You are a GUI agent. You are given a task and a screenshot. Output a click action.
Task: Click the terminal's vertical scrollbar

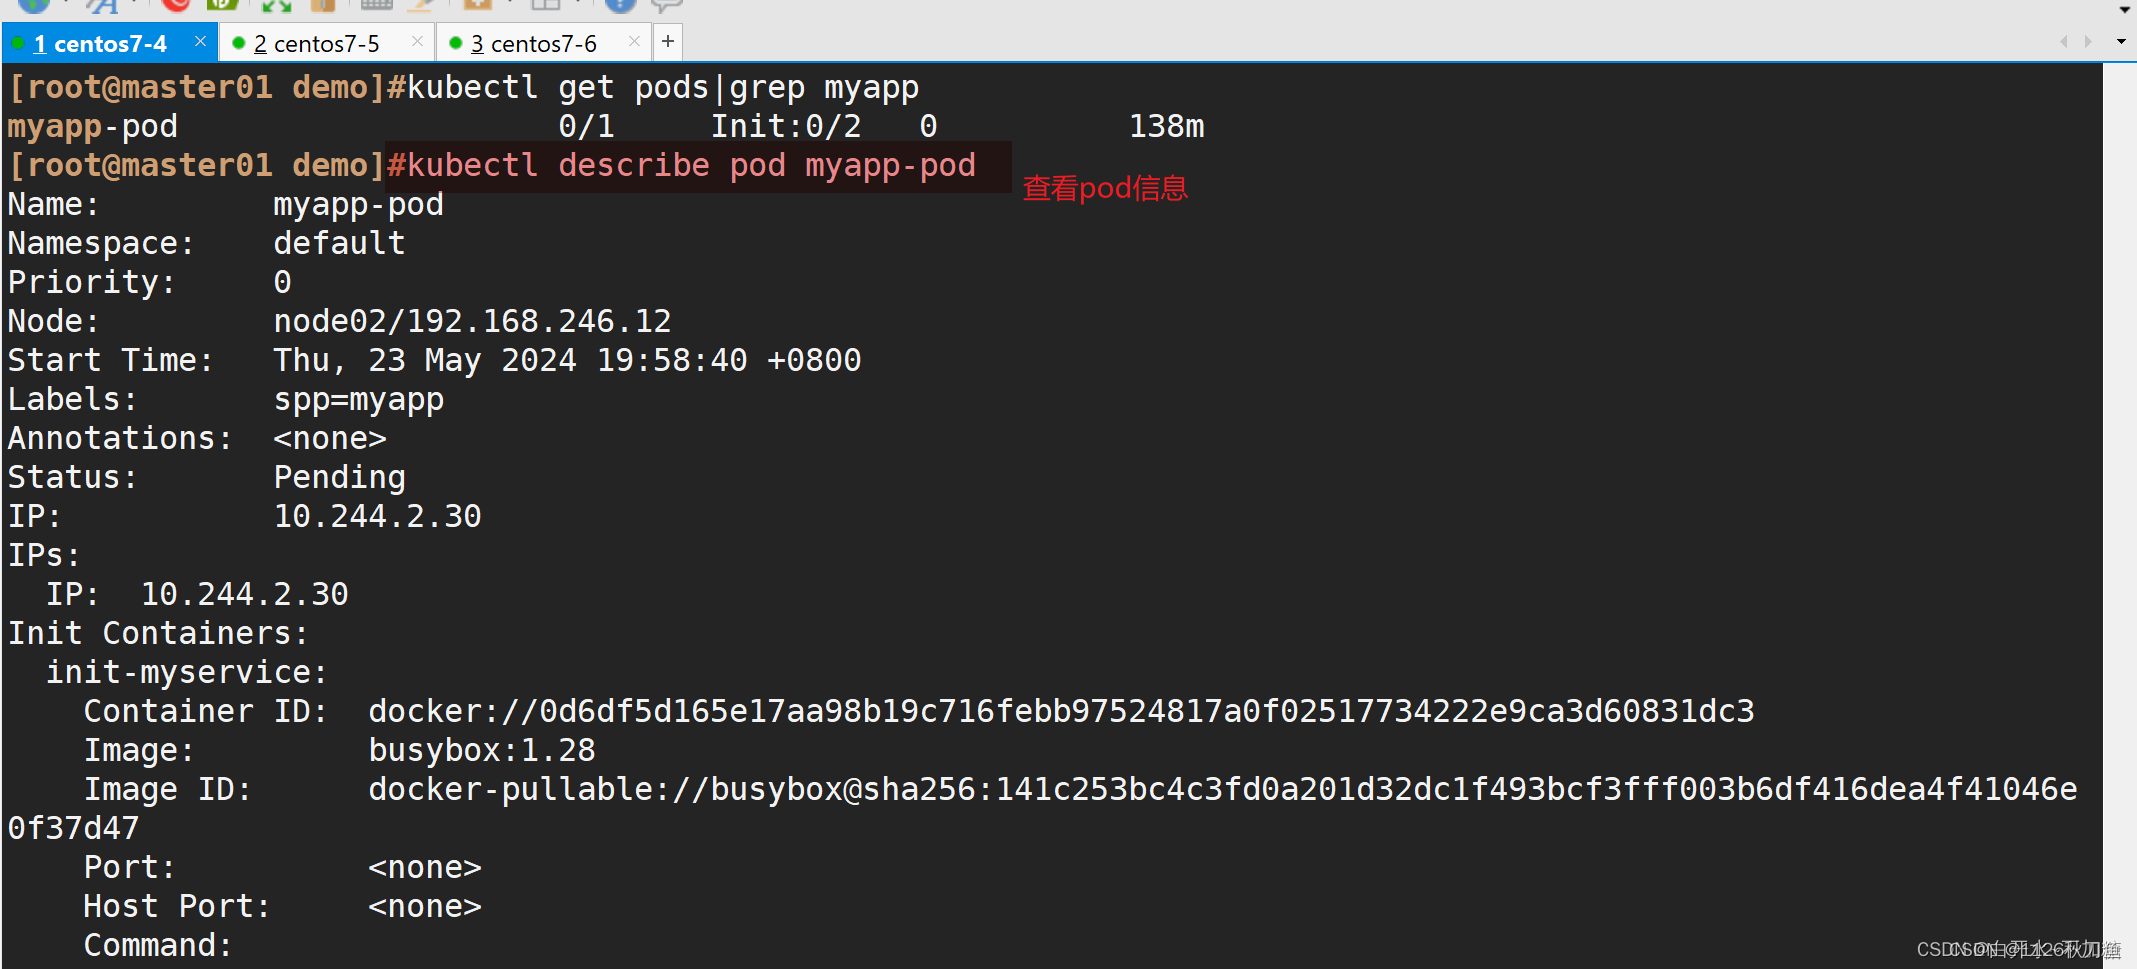pos(2119,515)
